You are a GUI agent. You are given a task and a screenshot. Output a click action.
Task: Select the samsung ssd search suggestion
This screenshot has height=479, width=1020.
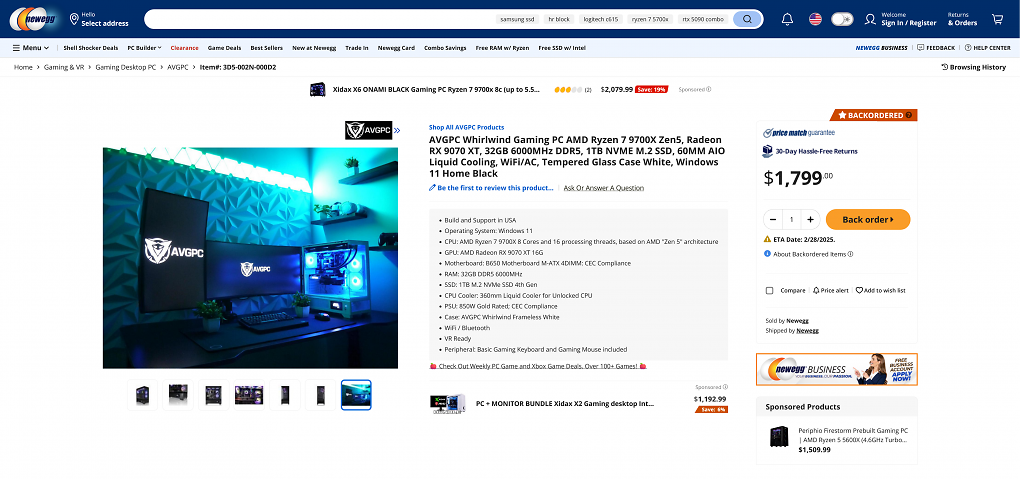coord(517,20)
